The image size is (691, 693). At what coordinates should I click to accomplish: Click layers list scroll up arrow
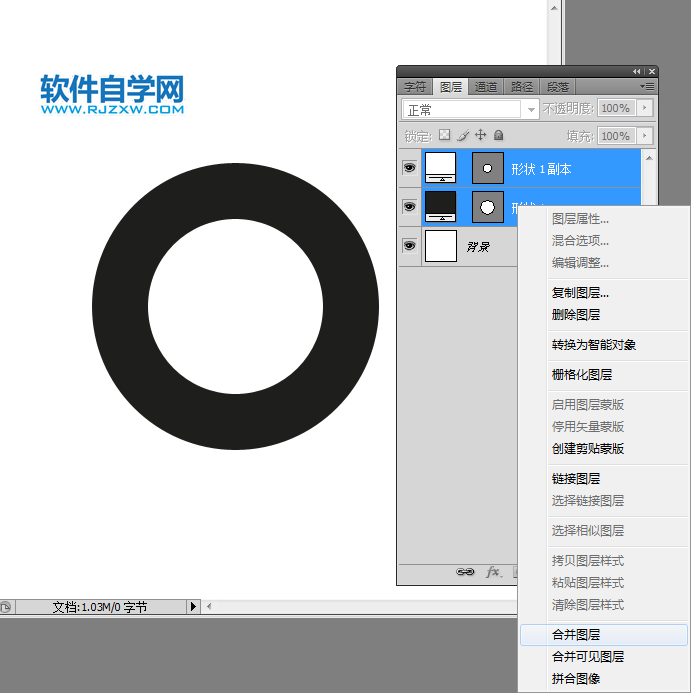[x=649, y=158]
